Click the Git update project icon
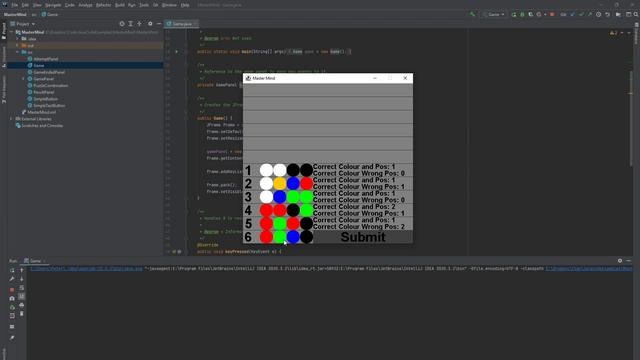Screen dimensions: 640x360 (x=572, y=14)
